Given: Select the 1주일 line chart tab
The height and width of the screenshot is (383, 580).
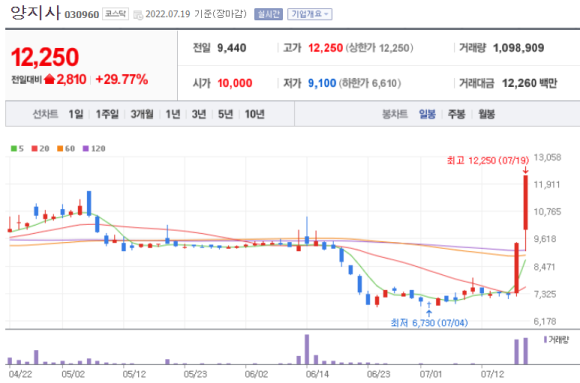Looking at the screenshot, I should pos(107,114).
